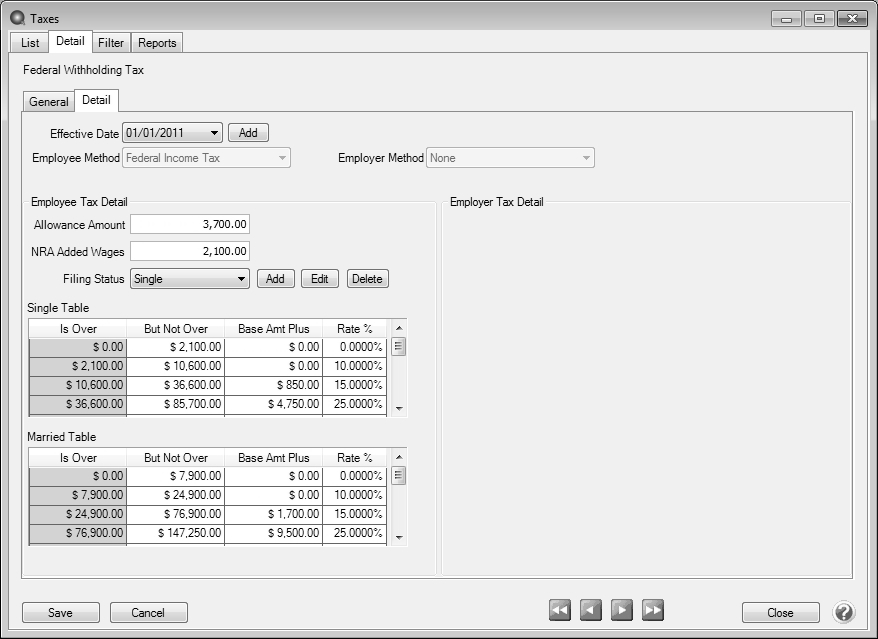The height and width of the screenshot is (639, 878).
Task: Save the tax changes
Action: [x=60, y=613]
